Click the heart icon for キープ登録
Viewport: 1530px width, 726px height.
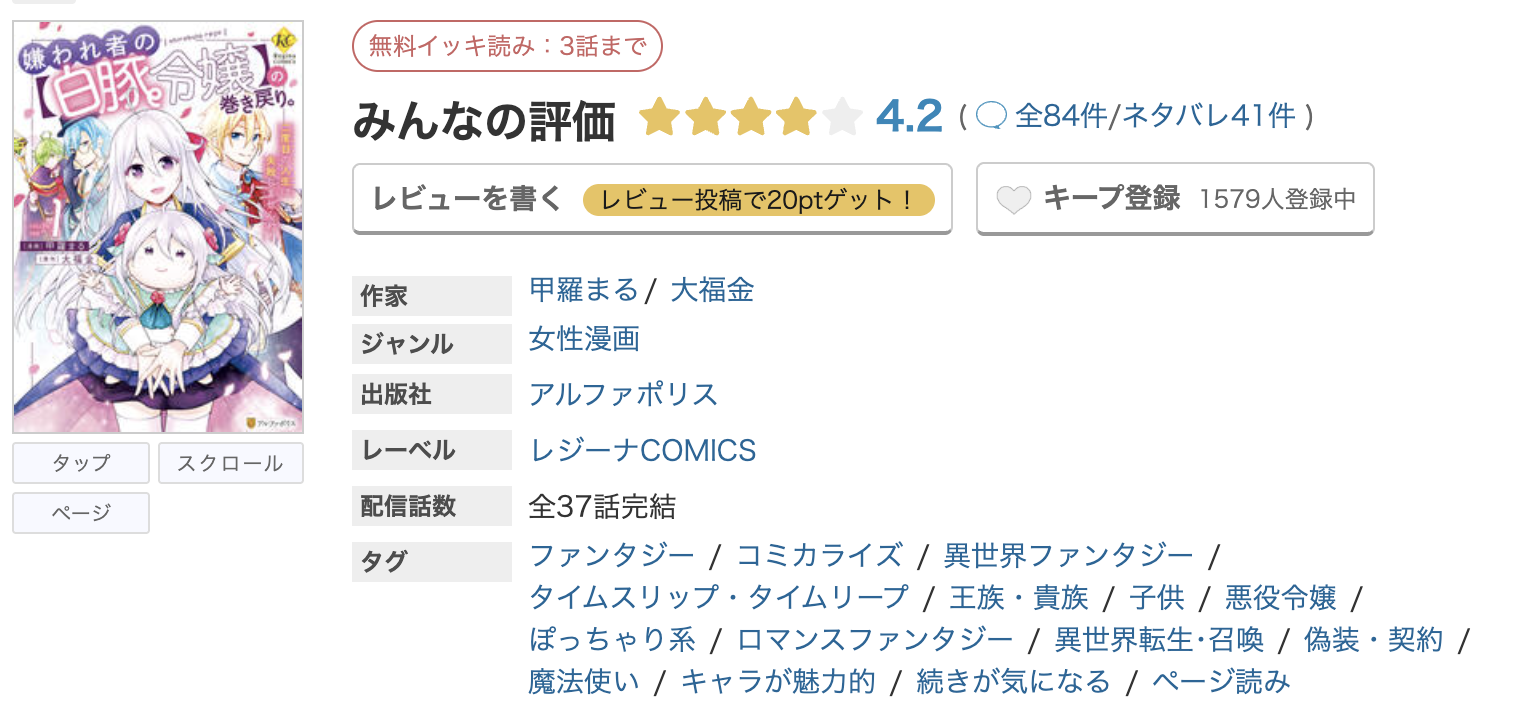coord(1016,198)
